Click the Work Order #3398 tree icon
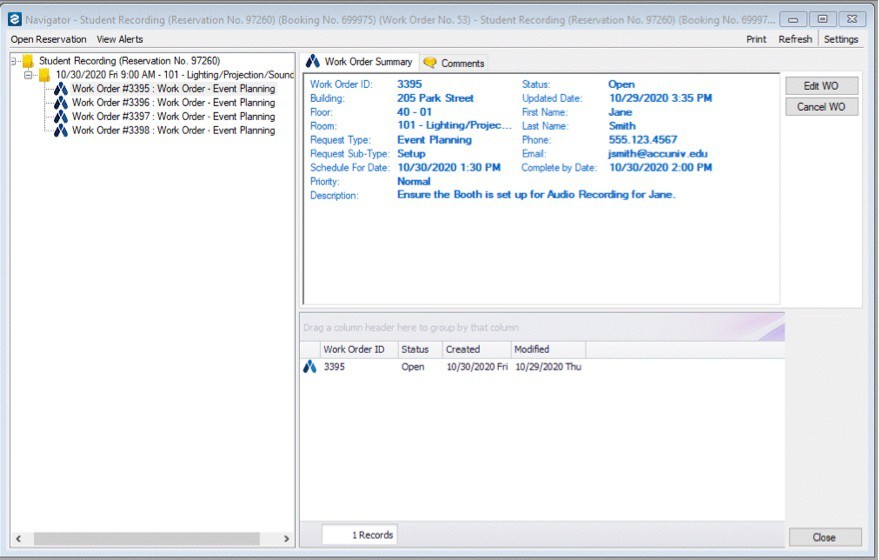Screen dimensions: 879x560 click(61, 131)
